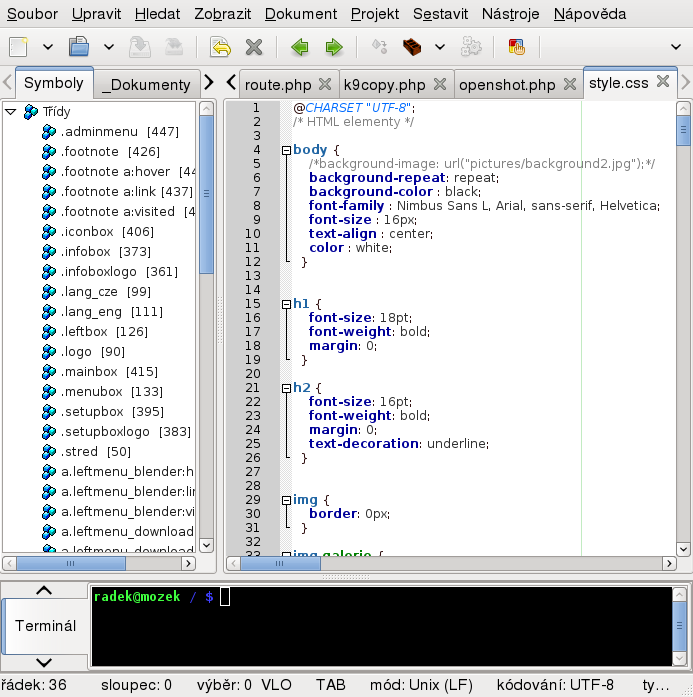Switch to the Dokumenty sidebar tab
The image size is (693, 697).
(146, 85)
